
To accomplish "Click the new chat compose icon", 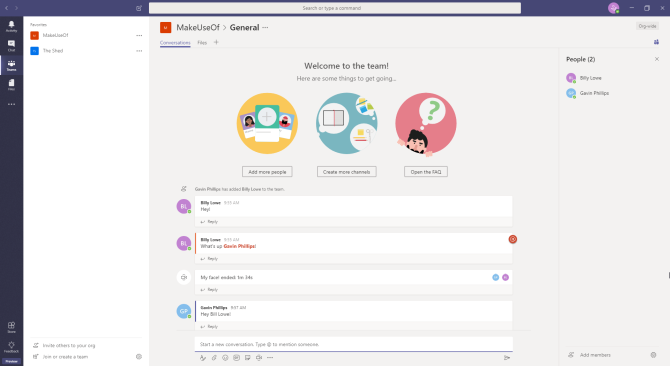I will click(139, 8).
